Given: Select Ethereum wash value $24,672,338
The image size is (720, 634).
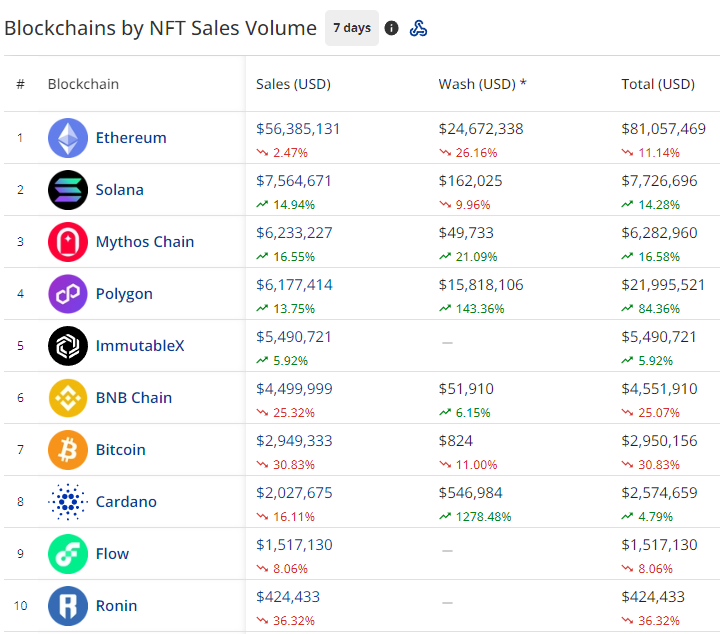Looking at the screenshot, I should [x=481, y=129].
